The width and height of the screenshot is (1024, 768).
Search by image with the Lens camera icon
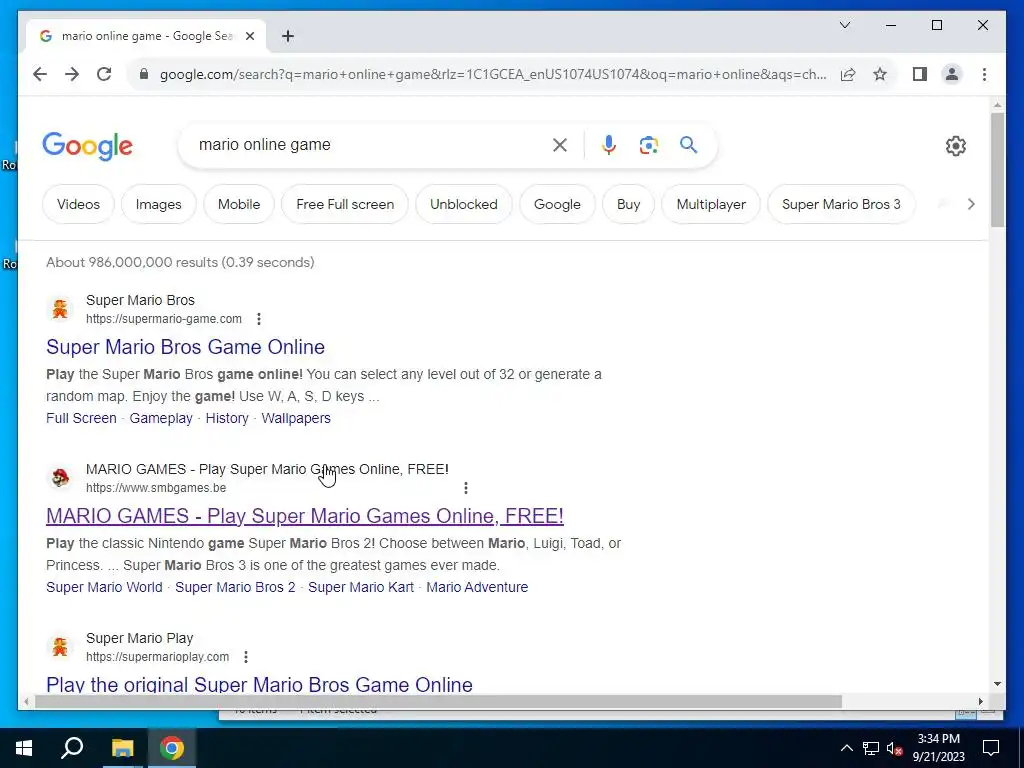pyautogui.click(x=648, y=145)
